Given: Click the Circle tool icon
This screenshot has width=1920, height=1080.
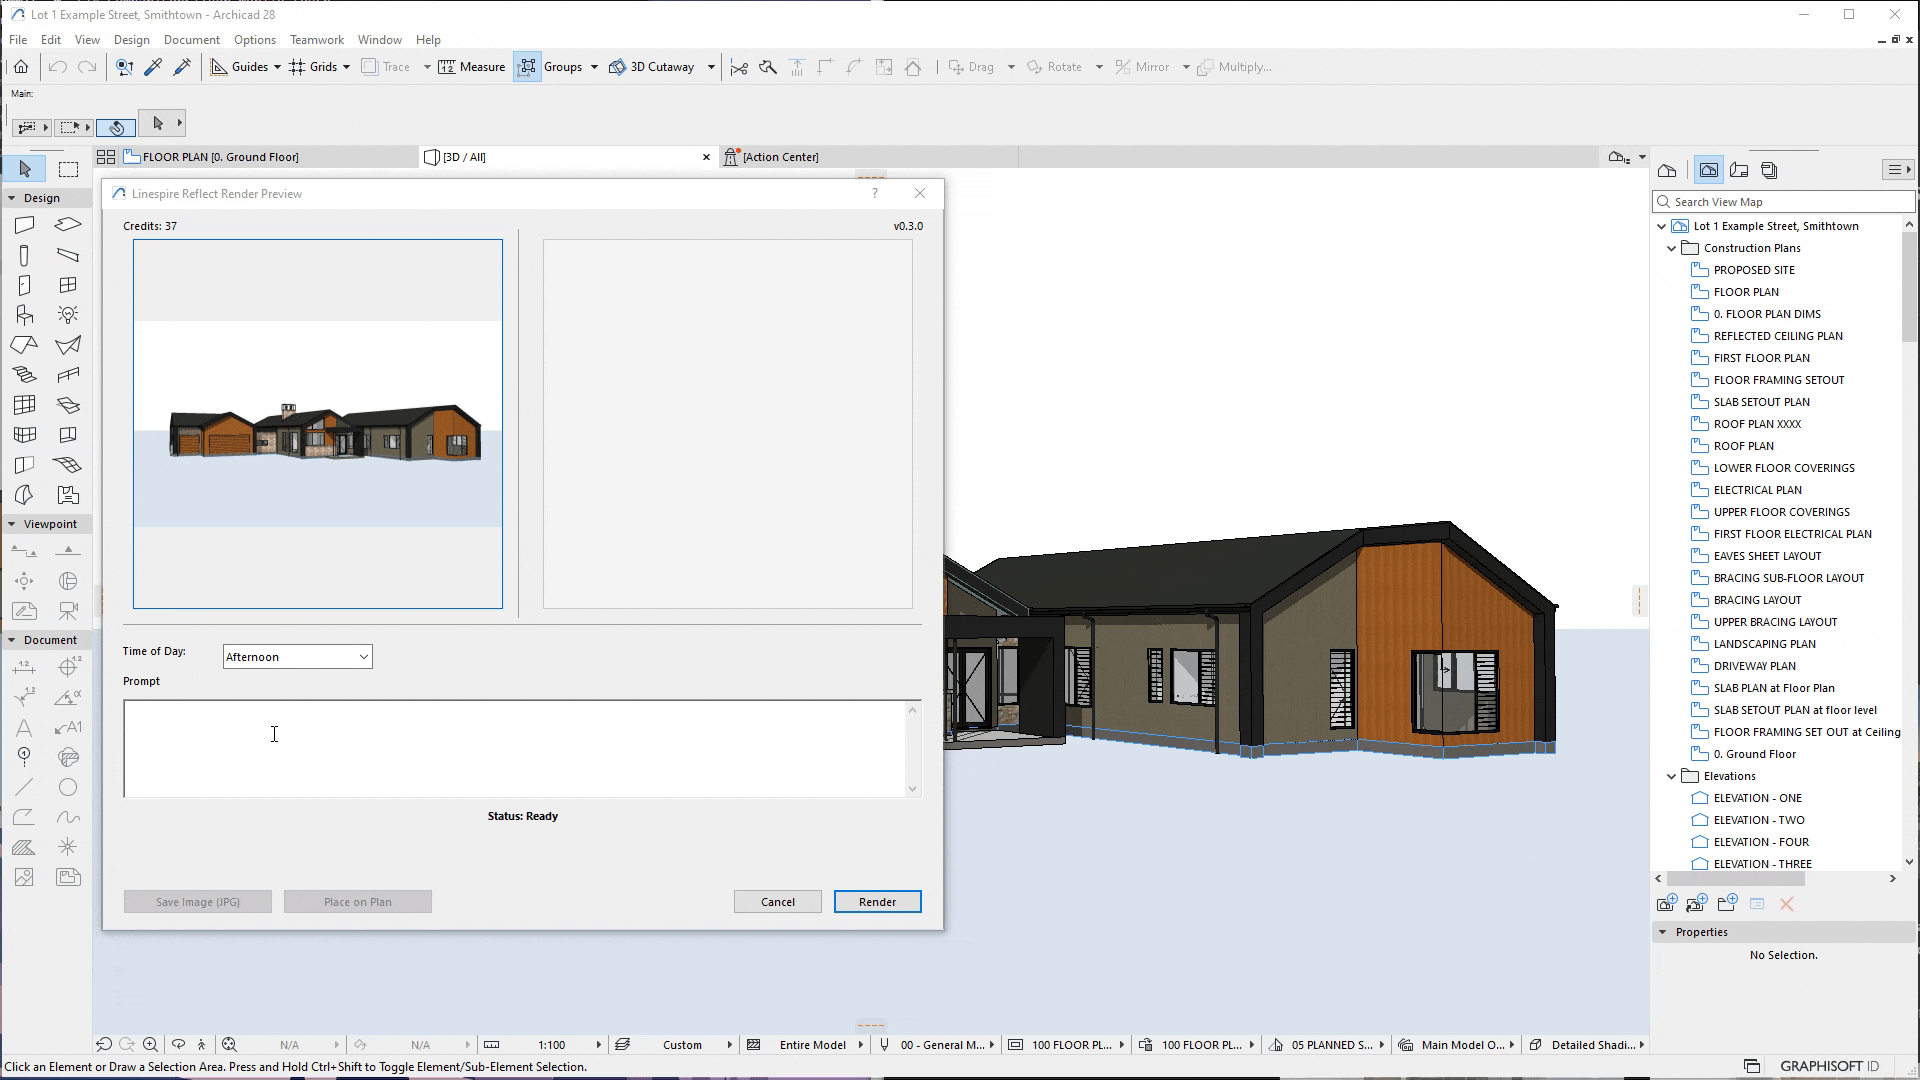Looking at the screenshot, I should pyautogui.click(x=68, y=787).
